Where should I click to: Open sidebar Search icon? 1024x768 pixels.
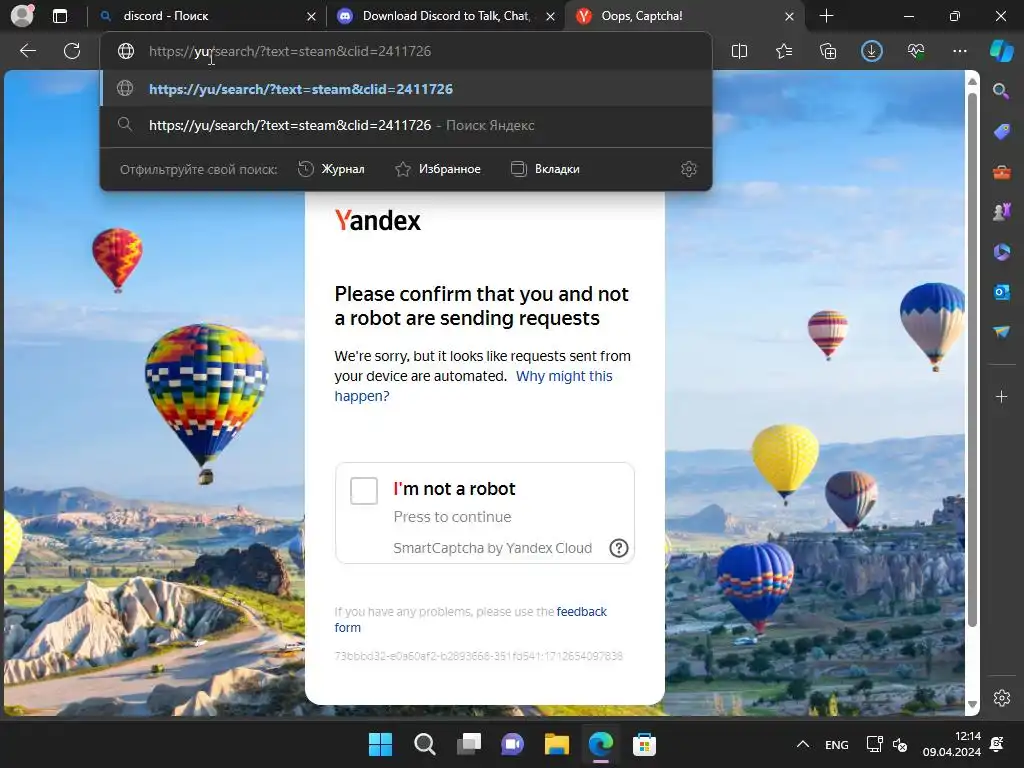[1001, 91]
